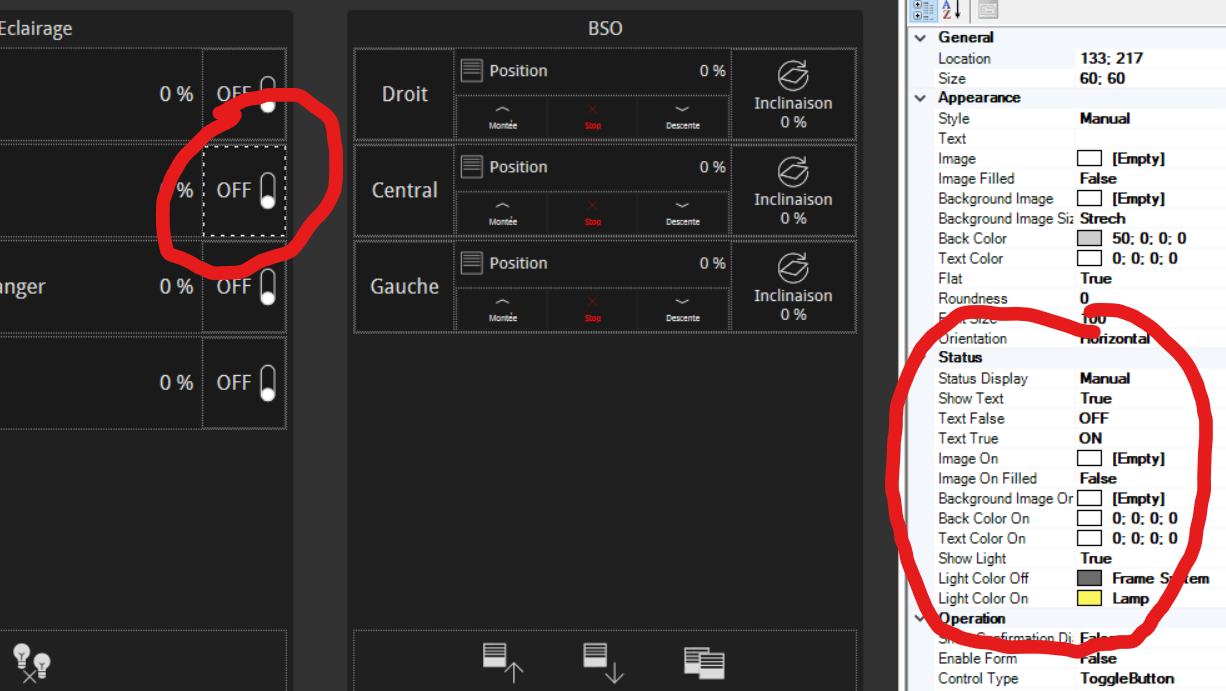Toggle the selected OFF switch with dotted border
1226x691 pixels.
(245, 190)
